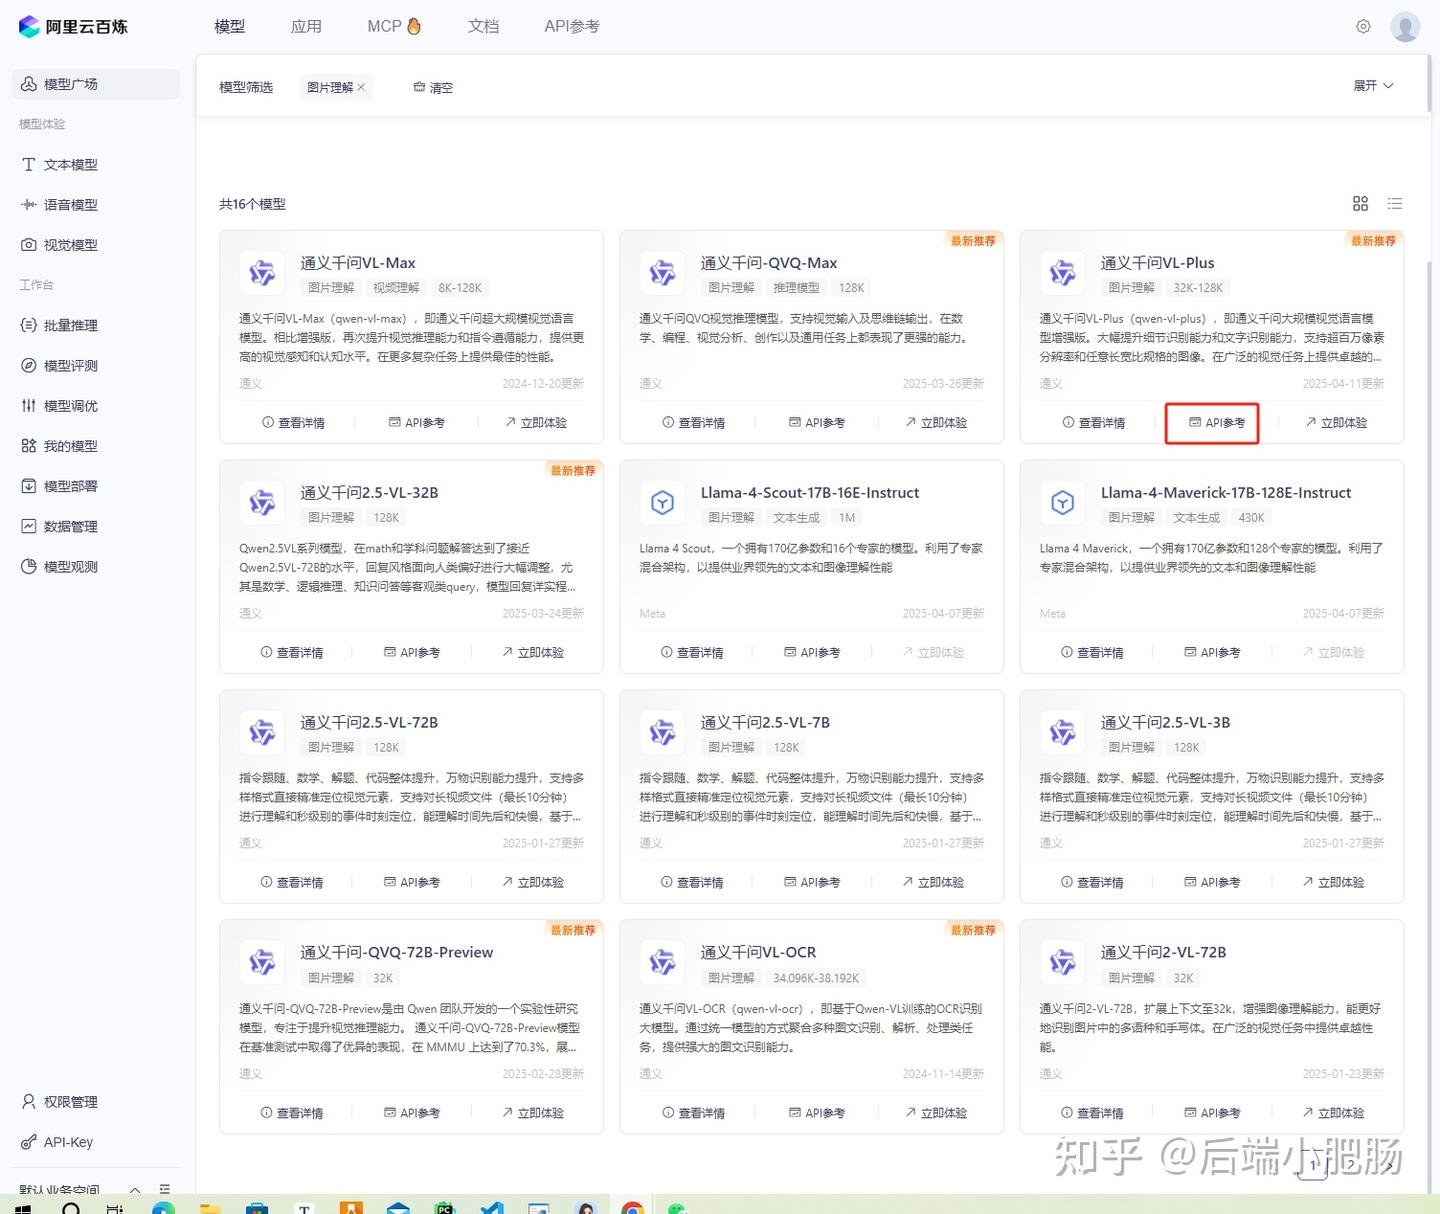Click the 视频理解 tag on VL-Max card
Viewport: 1440px width, 1214px height.
(x=396, y=288)
